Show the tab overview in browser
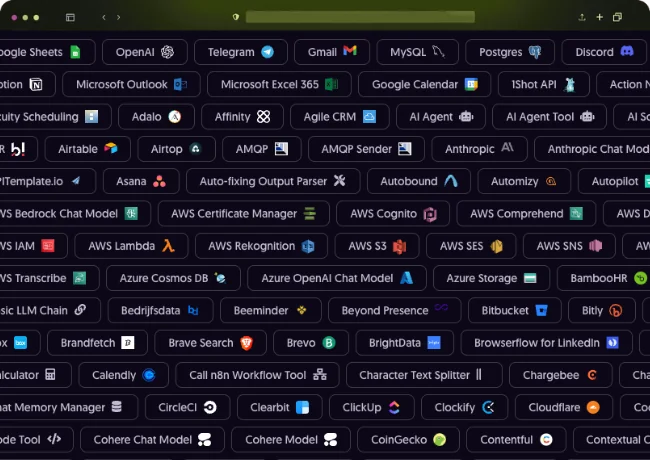650x460 pixels. click(x=618, y=17)
